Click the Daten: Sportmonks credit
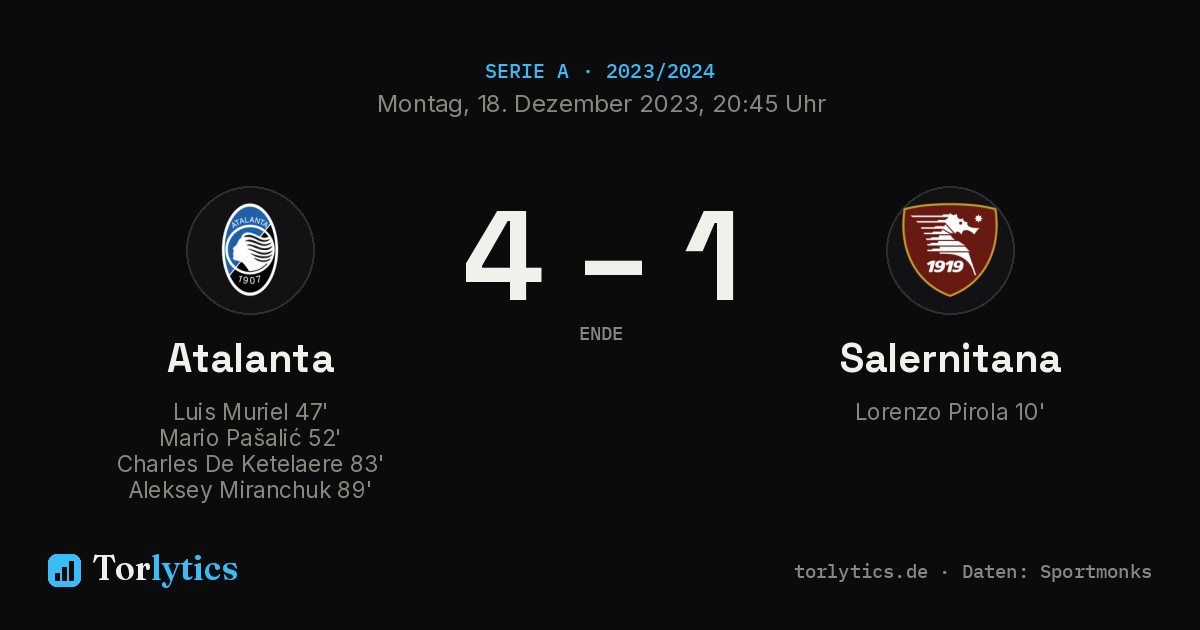 click(x=1057, y=572)
